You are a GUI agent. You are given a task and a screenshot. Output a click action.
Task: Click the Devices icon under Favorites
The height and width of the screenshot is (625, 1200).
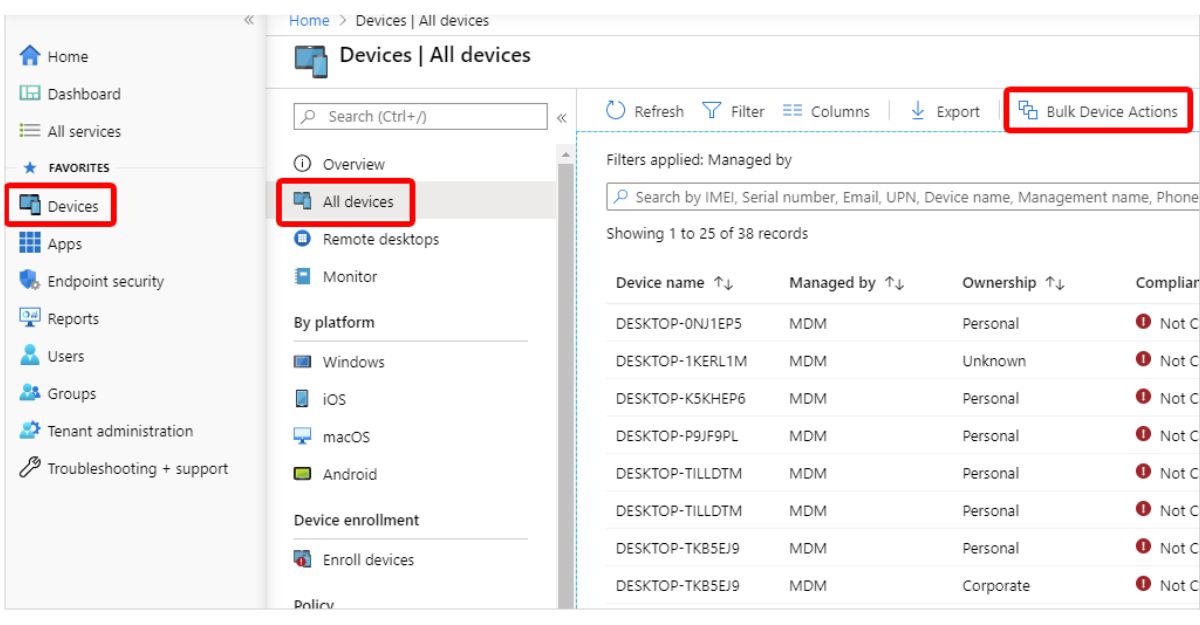[x=29, y=206]
